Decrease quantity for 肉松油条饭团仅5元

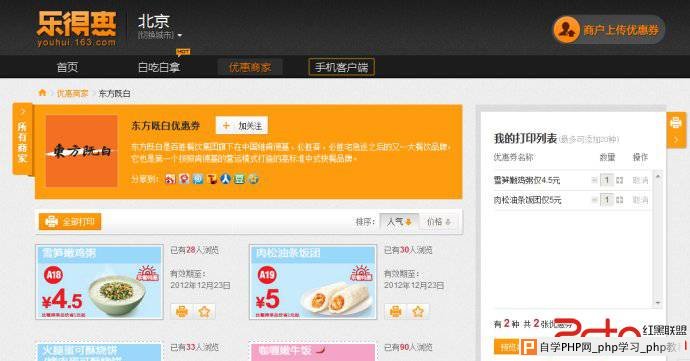[x=594, y=200]
